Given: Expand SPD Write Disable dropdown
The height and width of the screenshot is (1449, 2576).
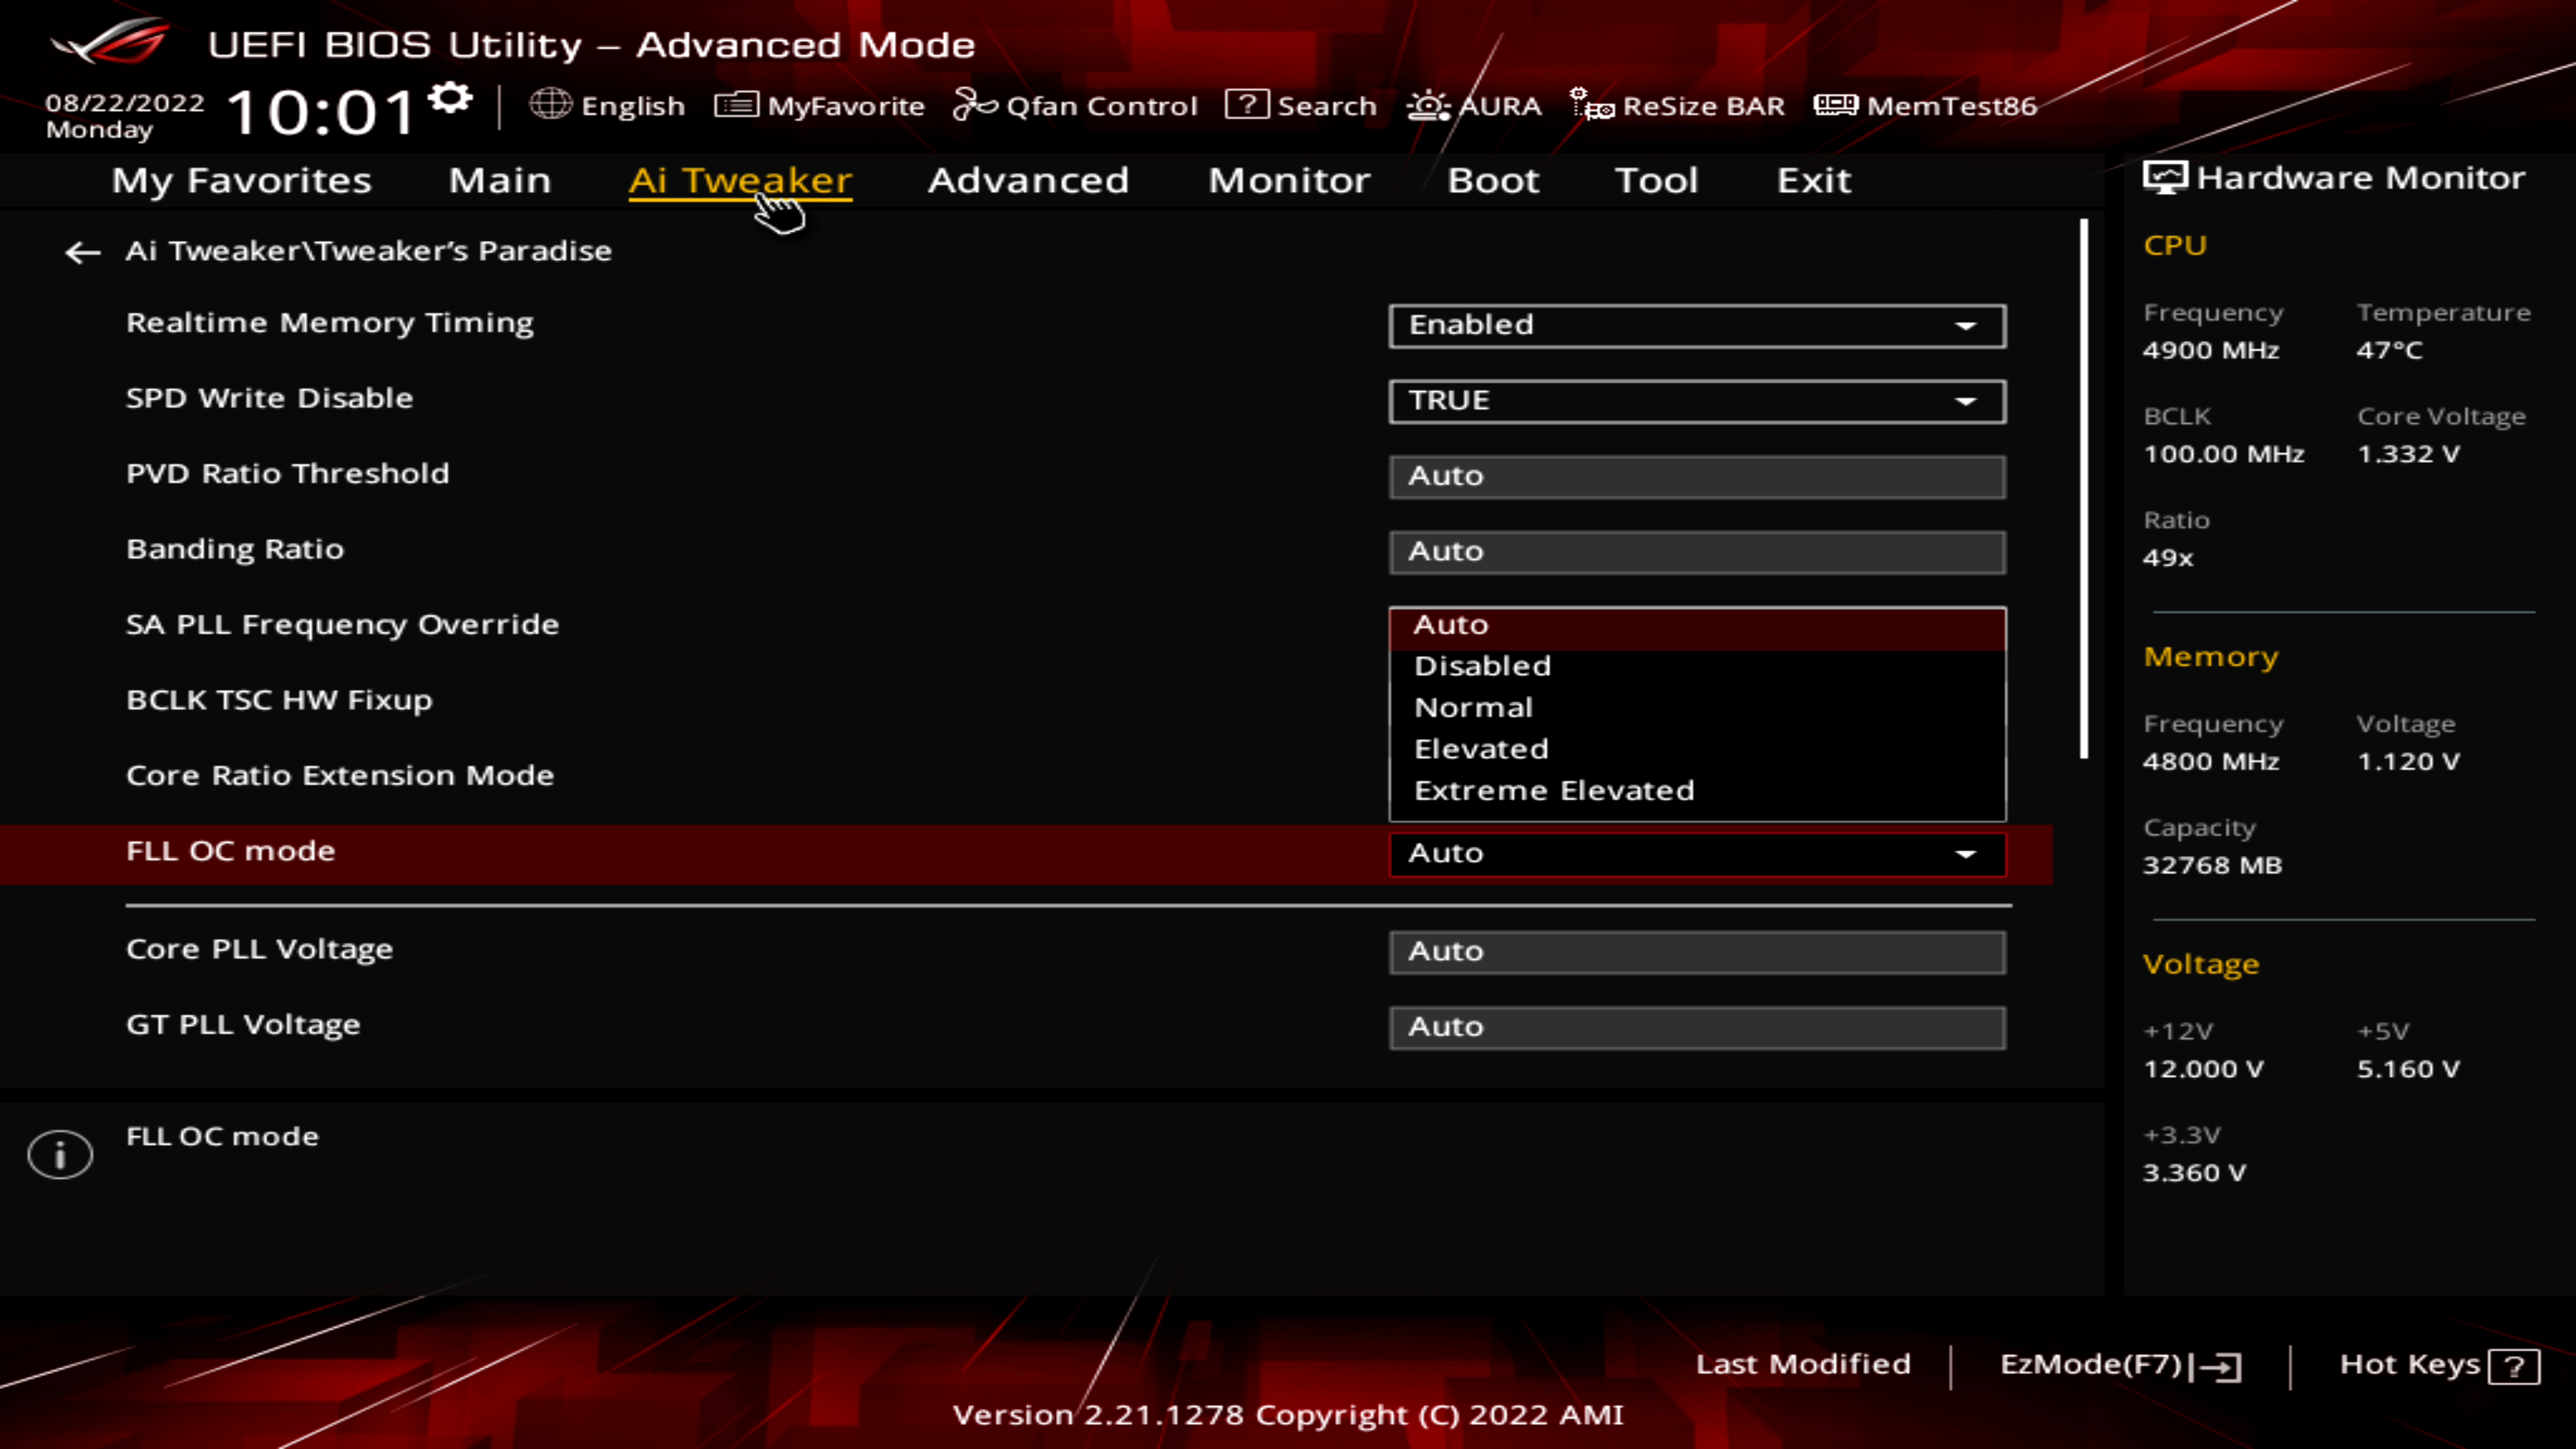Looking at the screenshot, I should pos(1696,401).
